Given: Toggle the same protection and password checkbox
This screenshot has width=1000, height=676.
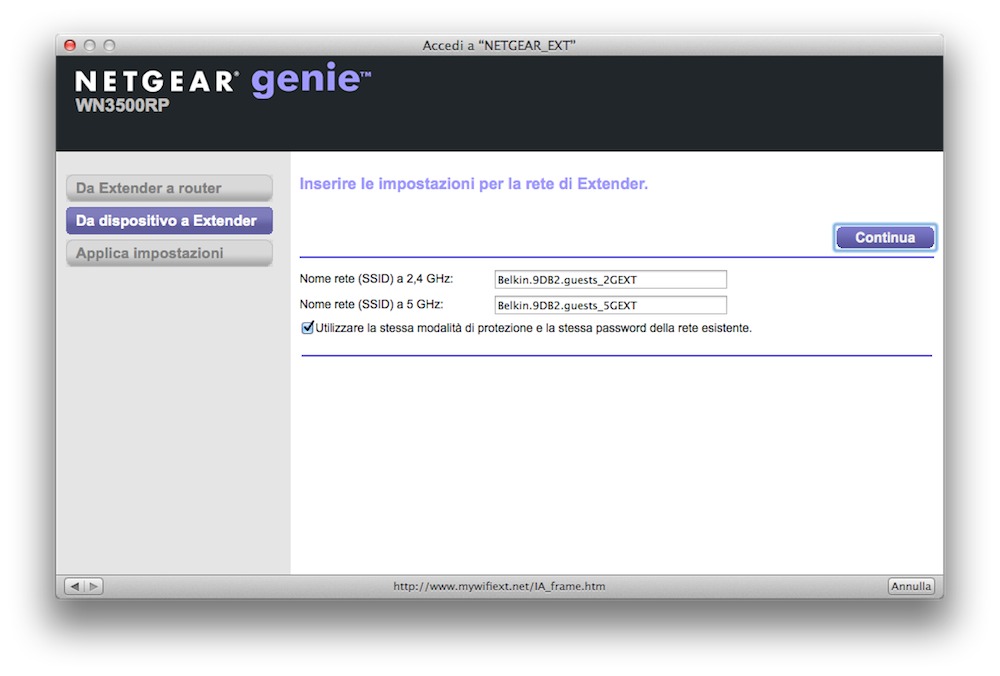Looking at the screenshot, I should tap(307, 328).
